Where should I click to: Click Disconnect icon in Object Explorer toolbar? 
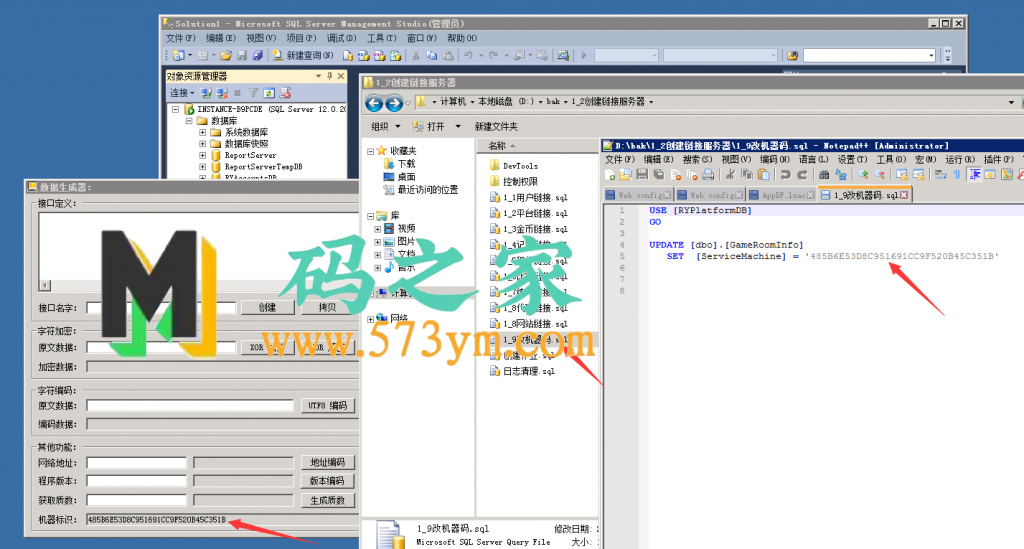(222, 93)
